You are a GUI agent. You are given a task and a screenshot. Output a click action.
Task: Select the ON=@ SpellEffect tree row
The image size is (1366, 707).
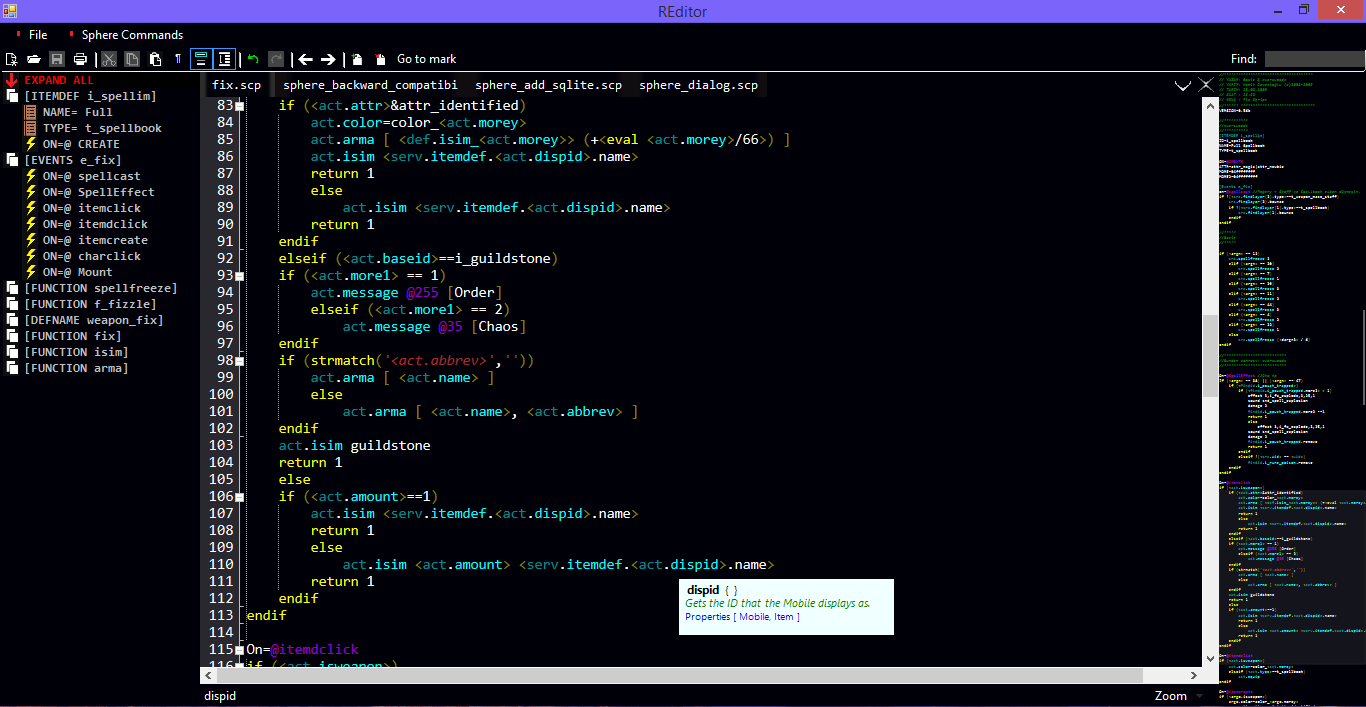(98, 192)
